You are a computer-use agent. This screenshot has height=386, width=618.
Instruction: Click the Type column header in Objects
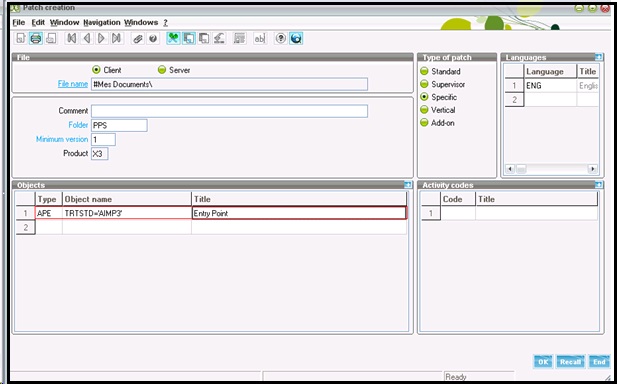49,199
